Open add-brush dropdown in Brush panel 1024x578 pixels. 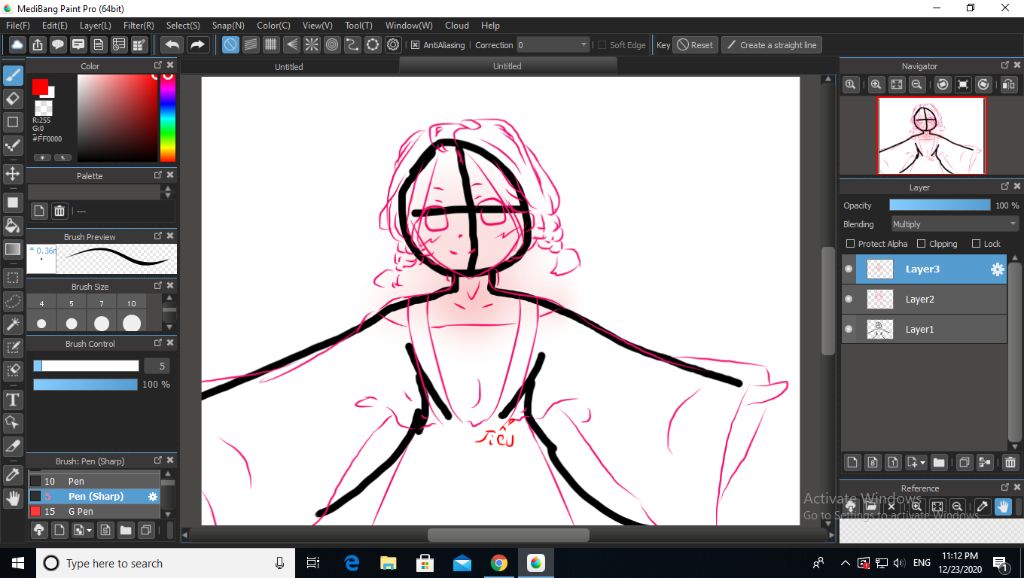tap(89, 530)
